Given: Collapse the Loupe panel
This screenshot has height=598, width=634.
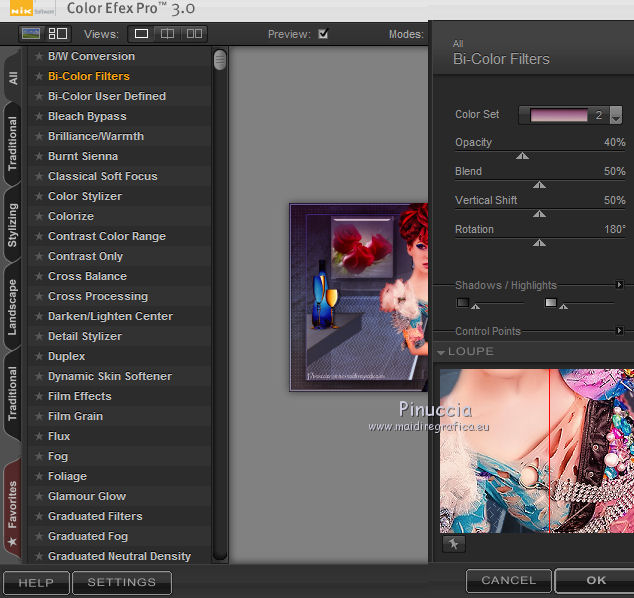Looking at the screenshot, I should pos(441,352).
